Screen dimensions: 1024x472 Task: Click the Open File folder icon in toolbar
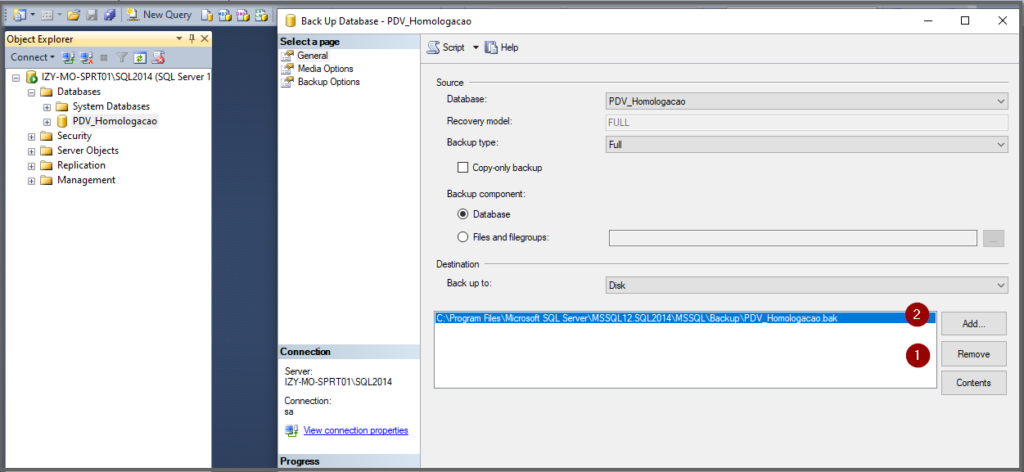(x=74, y=14)
